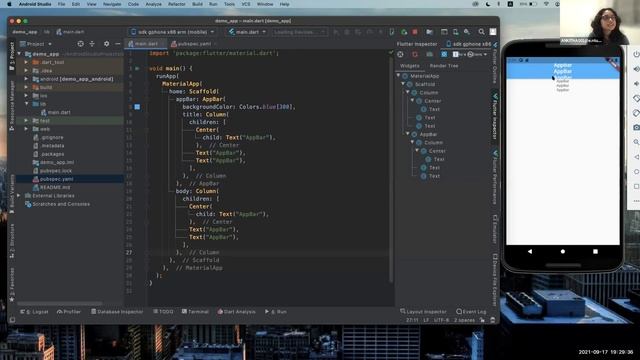Select main.dart in the project tree
Image resolution: width=640 pixels, height=360 pixels.
[x=56, y=112]
